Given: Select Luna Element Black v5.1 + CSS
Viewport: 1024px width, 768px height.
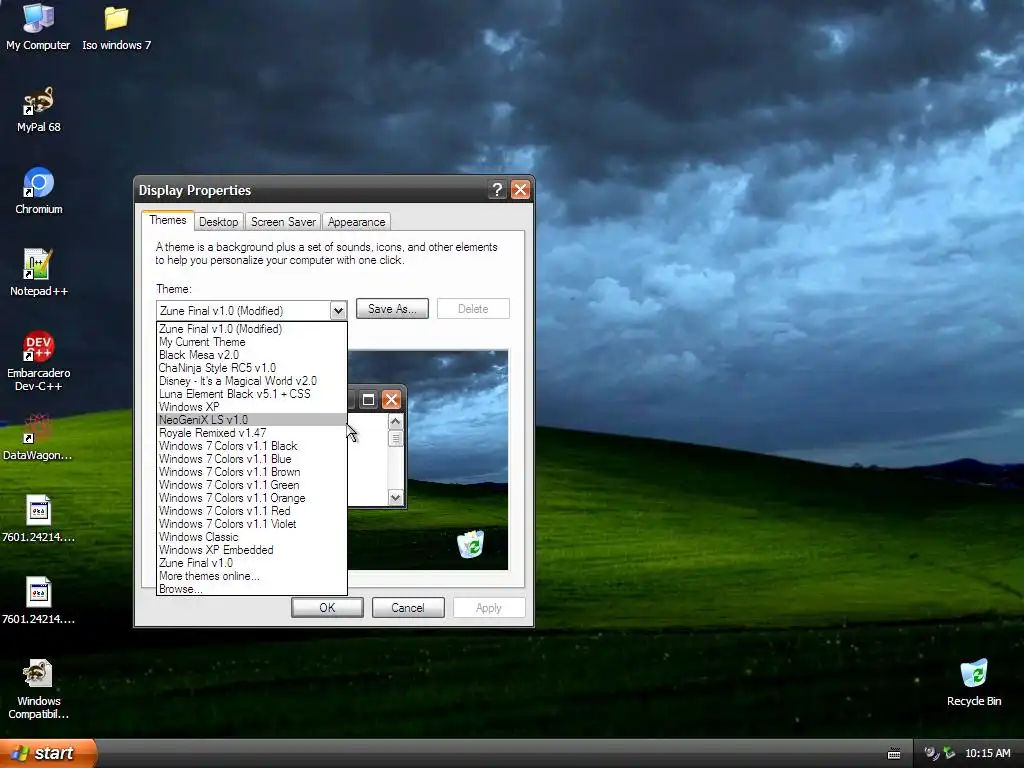Looking at the screenshot, I should 252,394.
